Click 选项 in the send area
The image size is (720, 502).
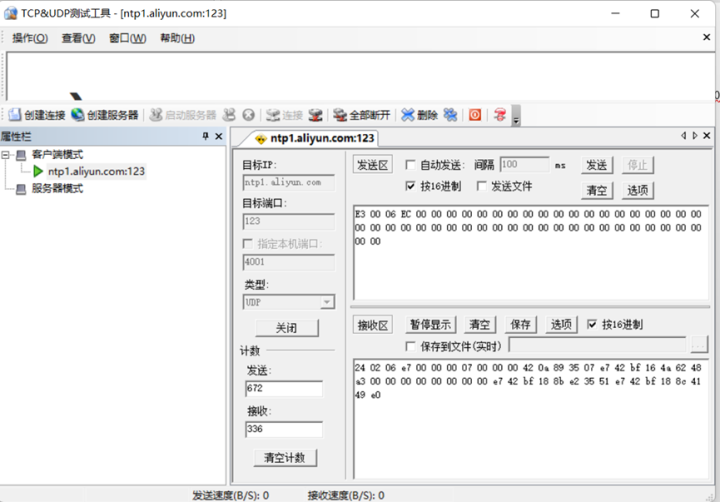[x=638, y=190]
